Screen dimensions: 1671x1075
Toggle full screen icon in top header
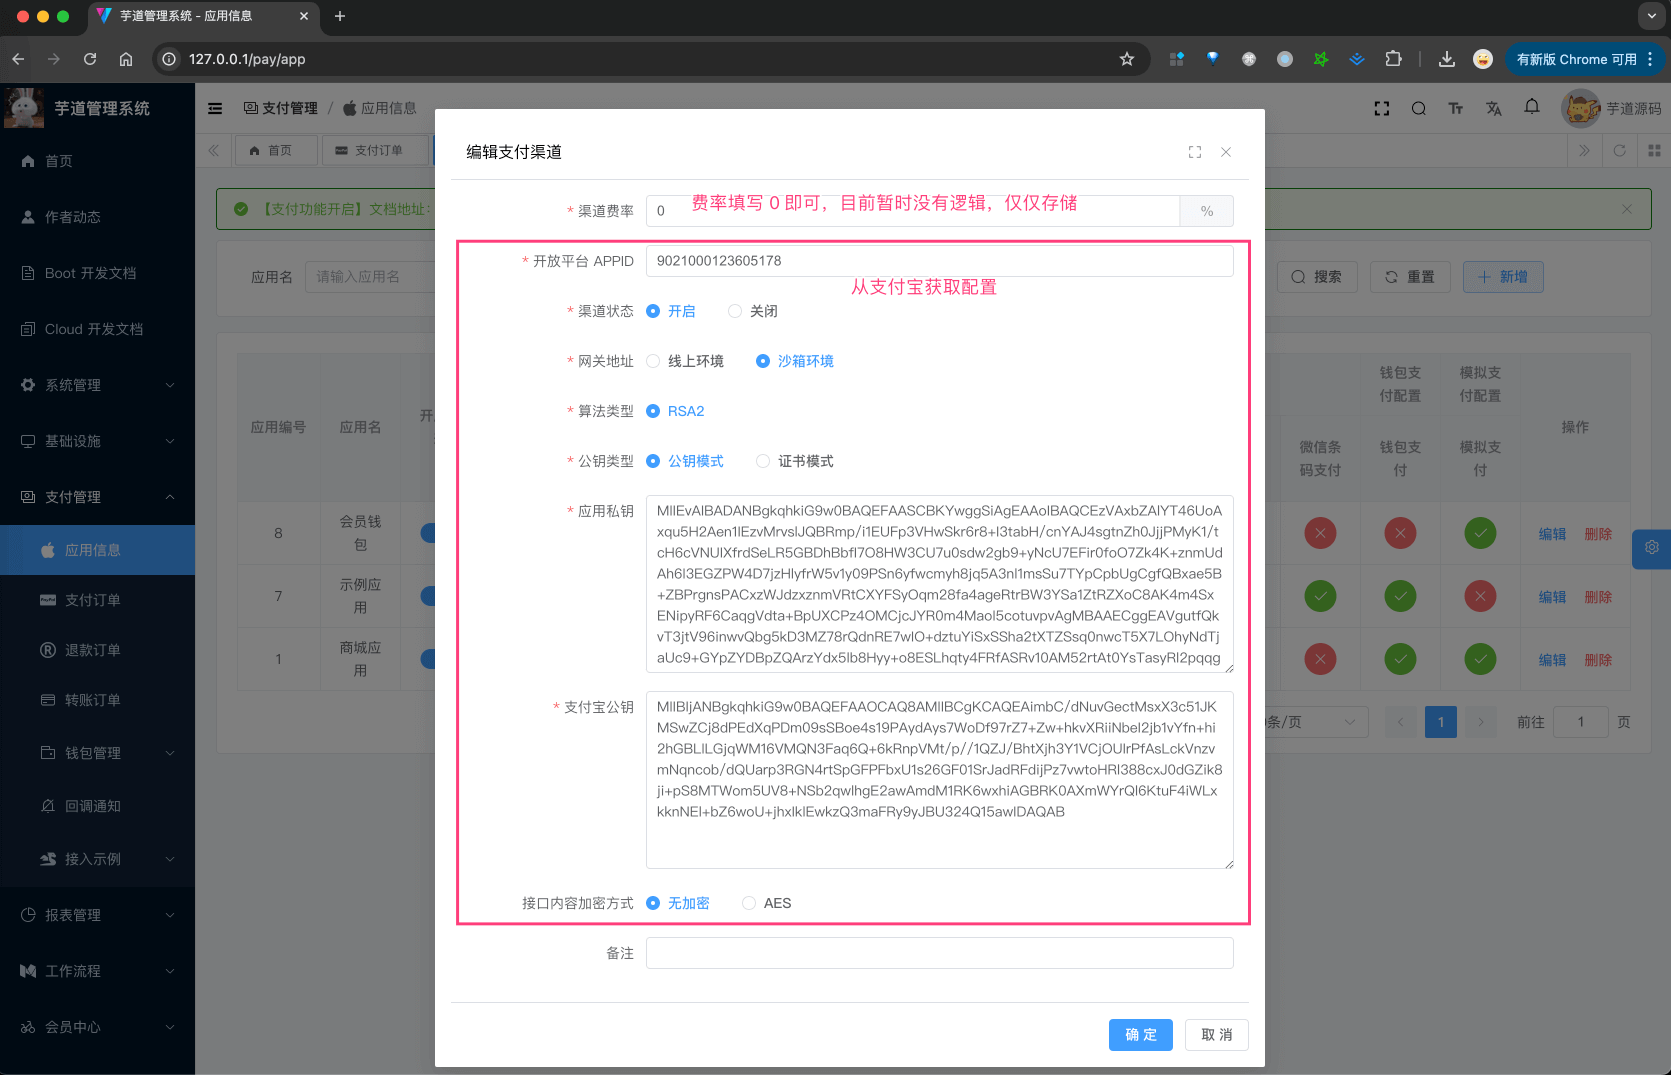pos(1381,108)
